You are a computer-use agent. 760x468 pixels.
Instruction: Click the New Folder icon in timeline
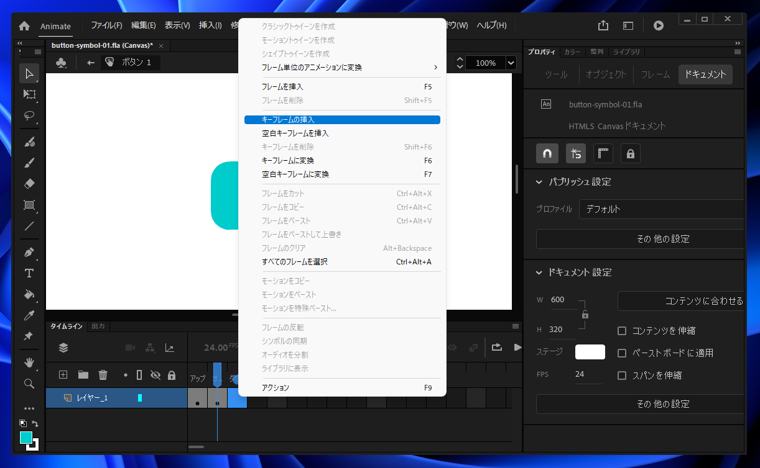83,374
